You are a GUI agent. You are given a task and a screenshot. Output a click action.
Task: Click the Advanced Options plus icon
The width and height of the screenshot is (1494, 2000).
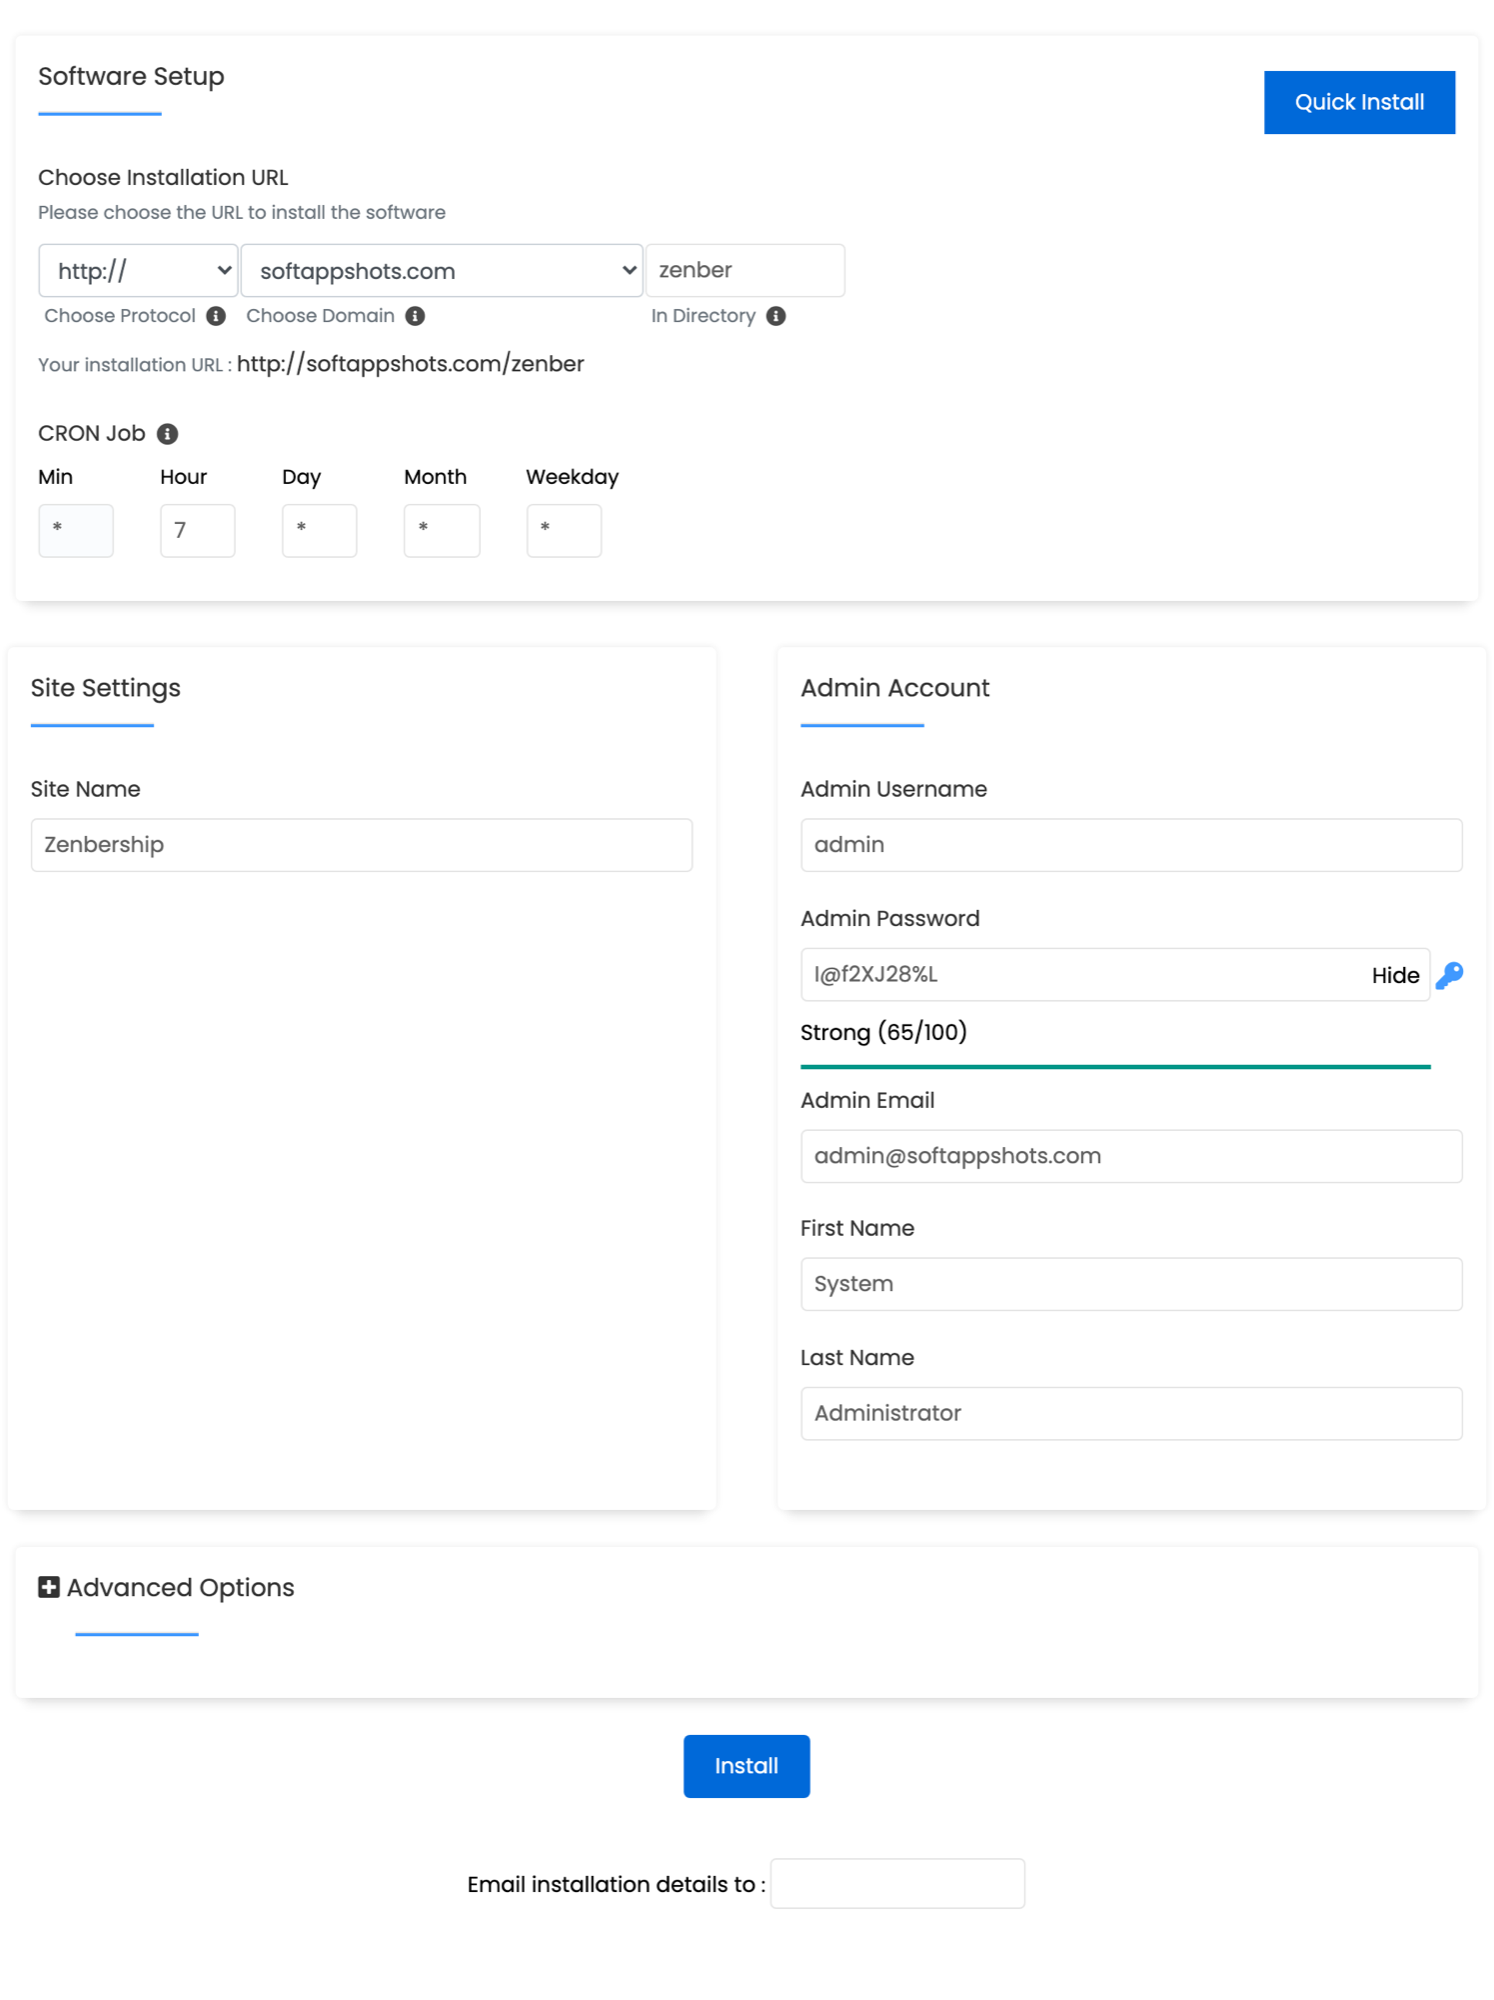[x=49, y=1587]
